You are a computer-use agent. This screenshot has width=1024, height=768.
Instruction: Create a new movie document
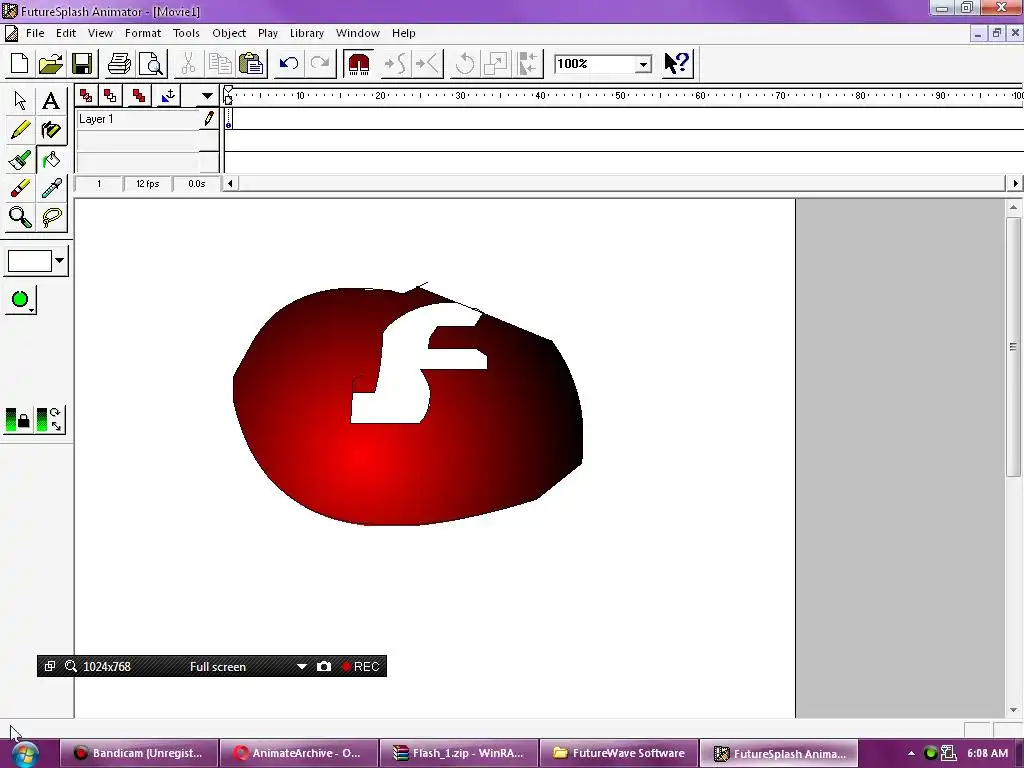coord(20,63)
